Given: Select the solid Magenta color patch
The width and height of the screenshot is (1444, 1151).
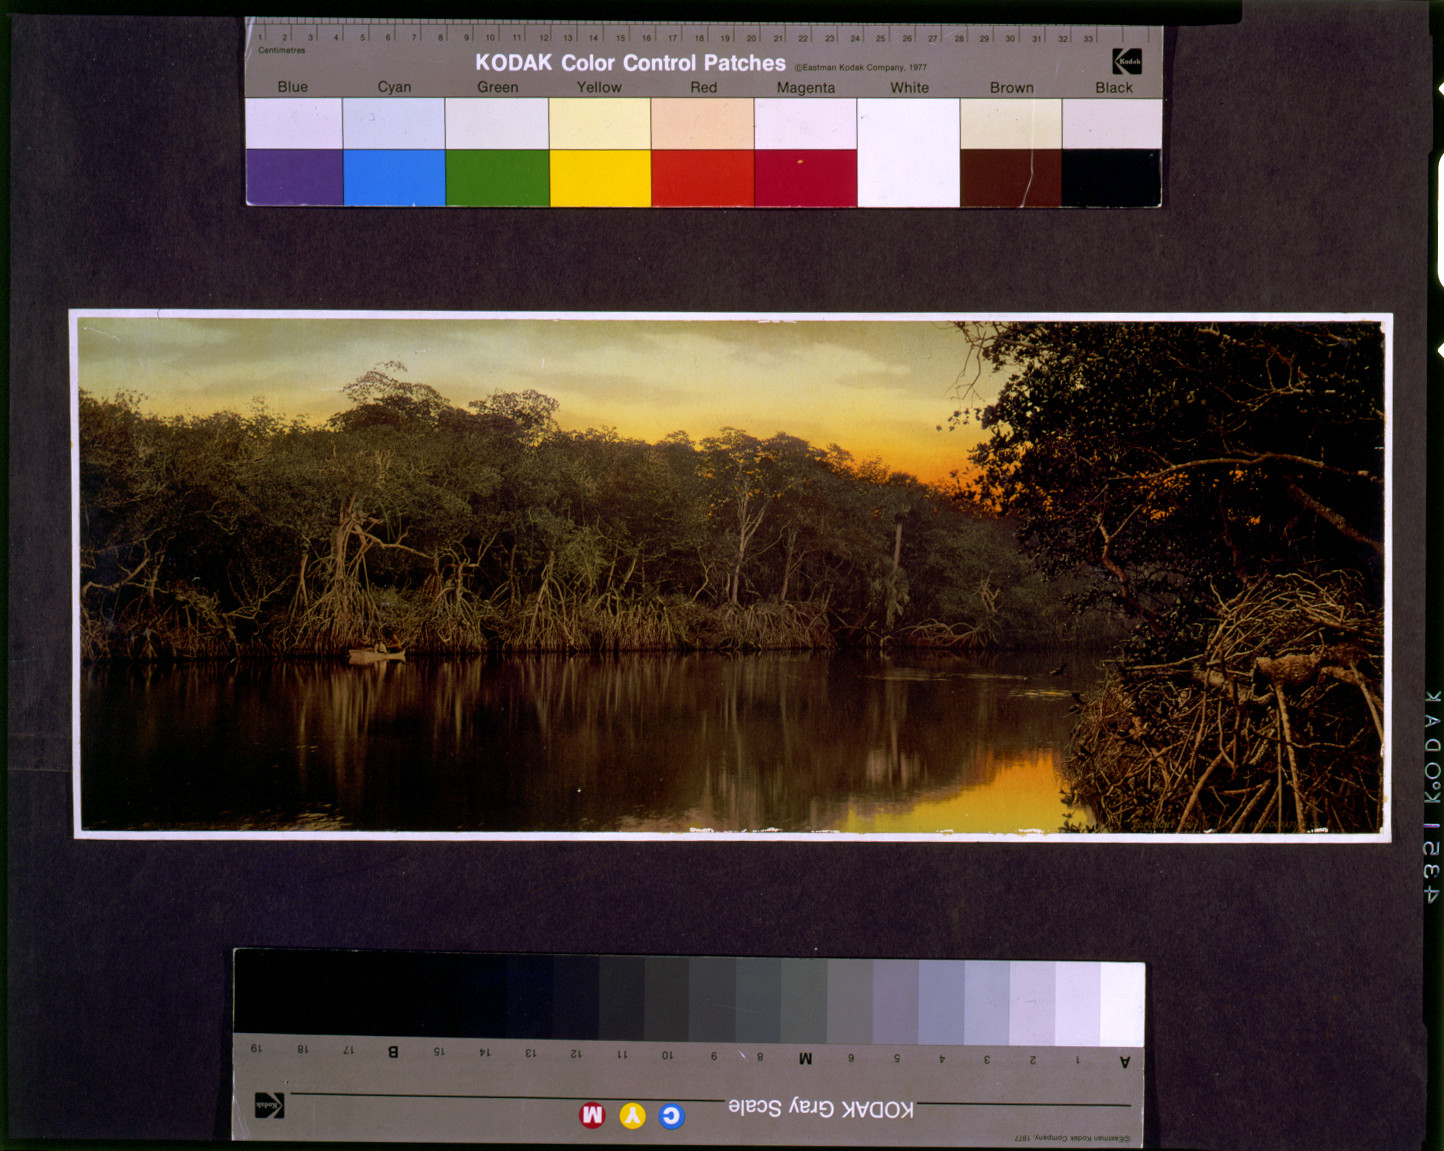Looking at the screenshot, I should (x=805, y=178).
